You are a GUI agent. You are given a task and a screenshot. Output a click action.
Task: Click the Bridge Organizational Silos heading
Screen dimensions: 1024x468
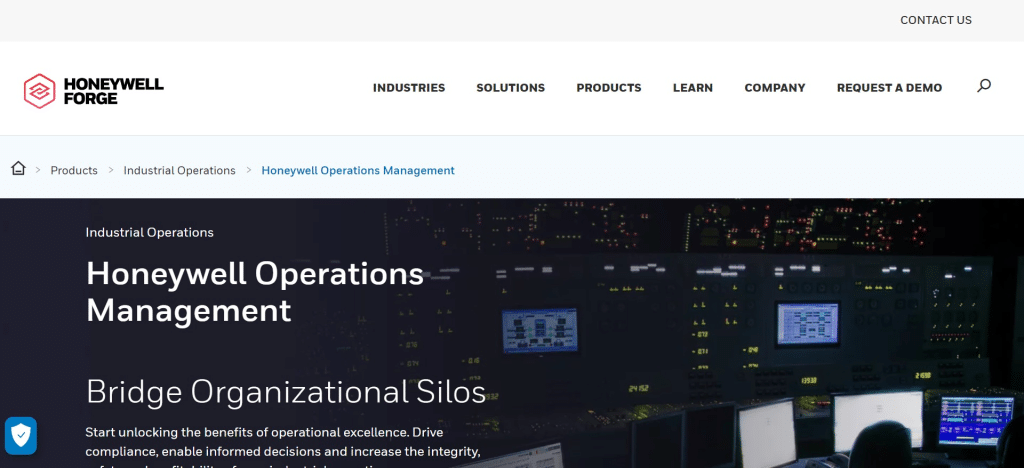click(286, 392)
